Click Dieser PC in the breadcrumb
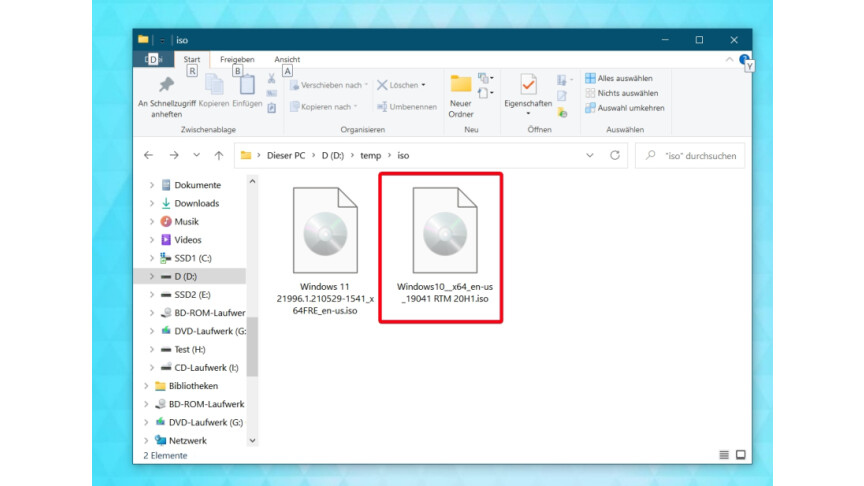 coord(286,155)
